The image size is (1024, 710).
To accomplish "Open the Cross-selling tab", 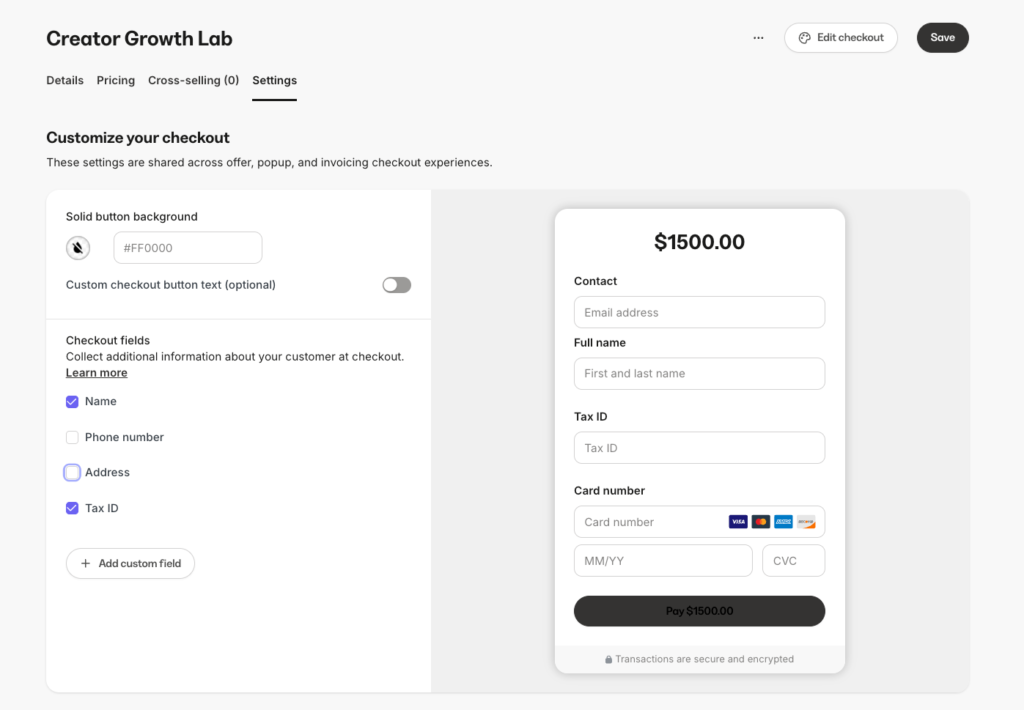I will (193, 80).
